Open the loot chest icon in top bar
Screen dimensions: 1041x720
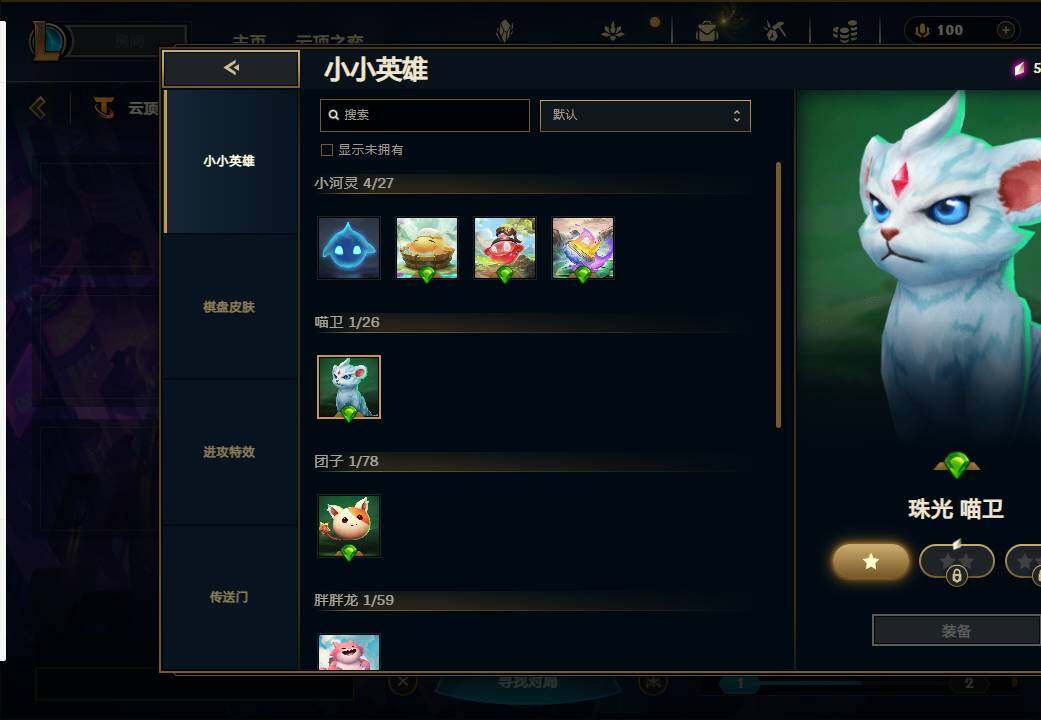(707, 31)
